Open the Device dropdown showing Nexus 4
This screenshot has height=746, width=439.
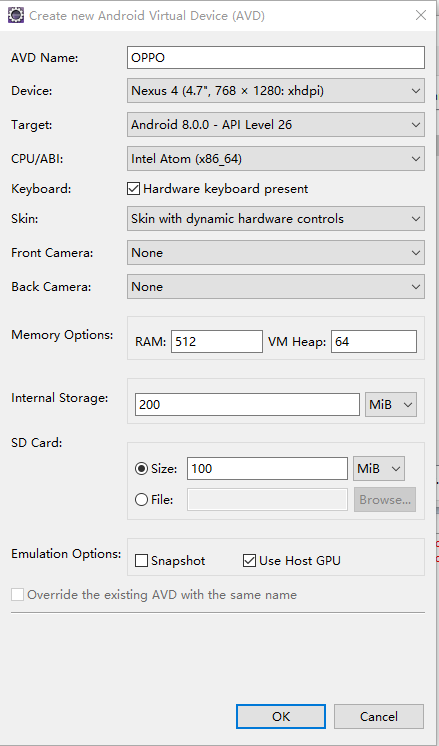coord(276,91)
